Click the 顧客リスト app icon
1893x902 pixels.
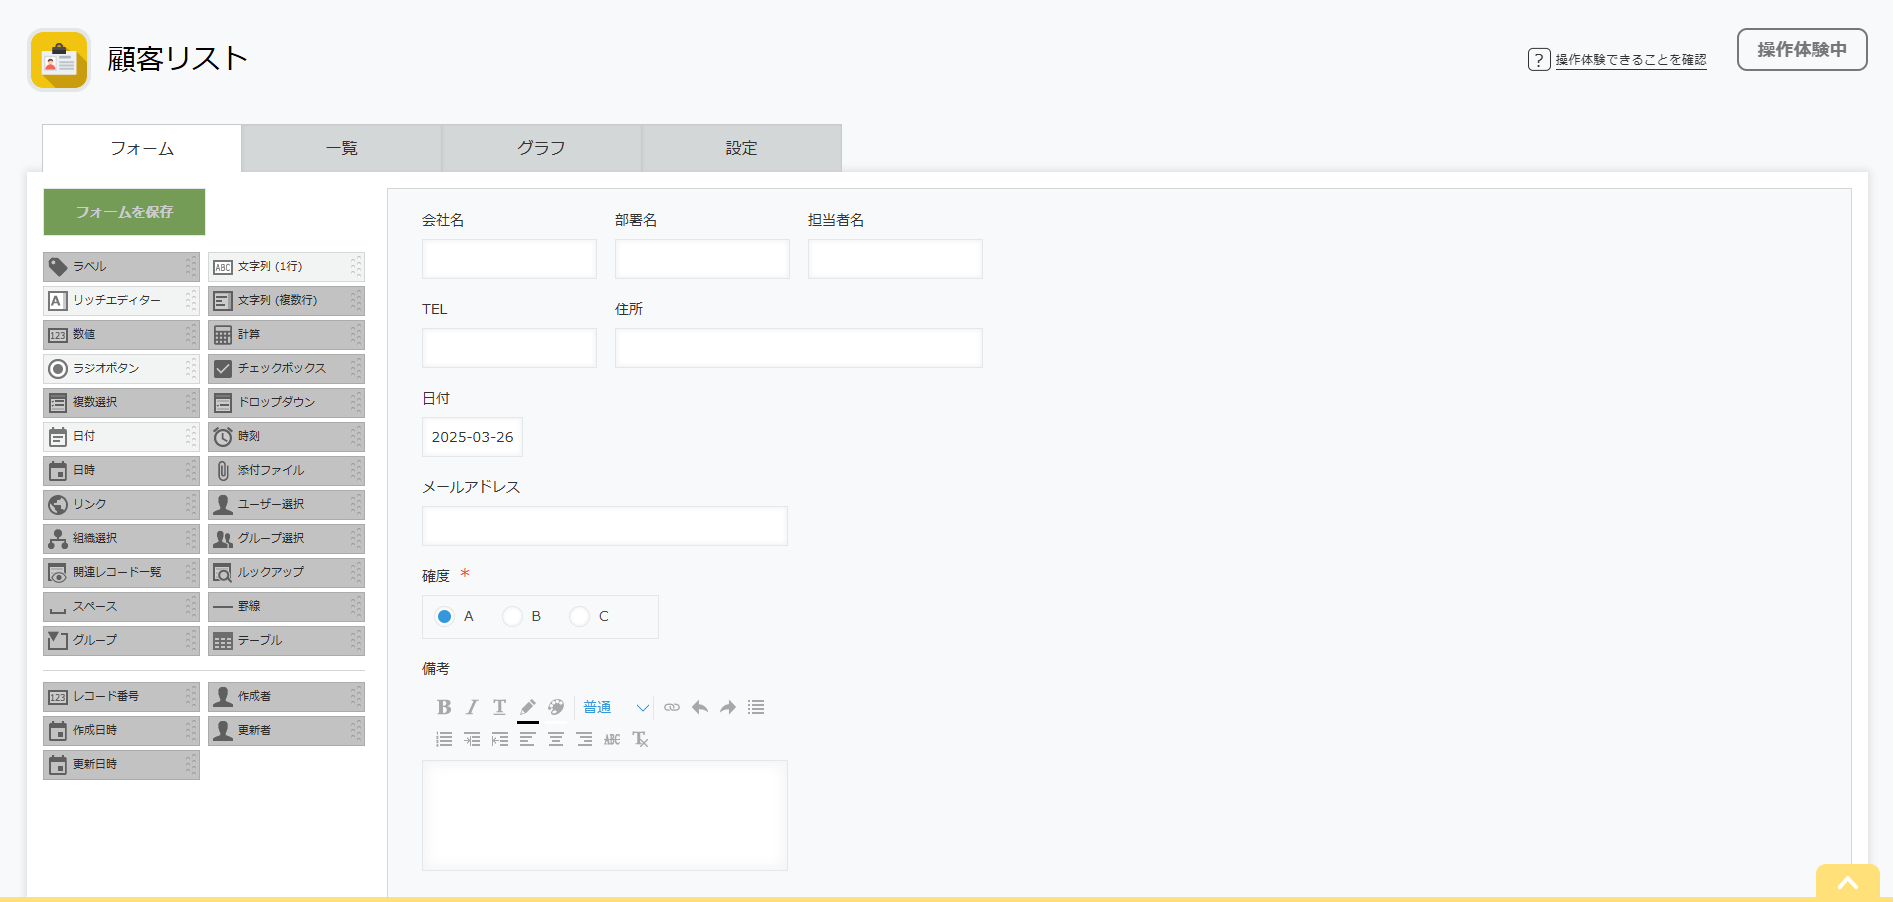(59, 60)
